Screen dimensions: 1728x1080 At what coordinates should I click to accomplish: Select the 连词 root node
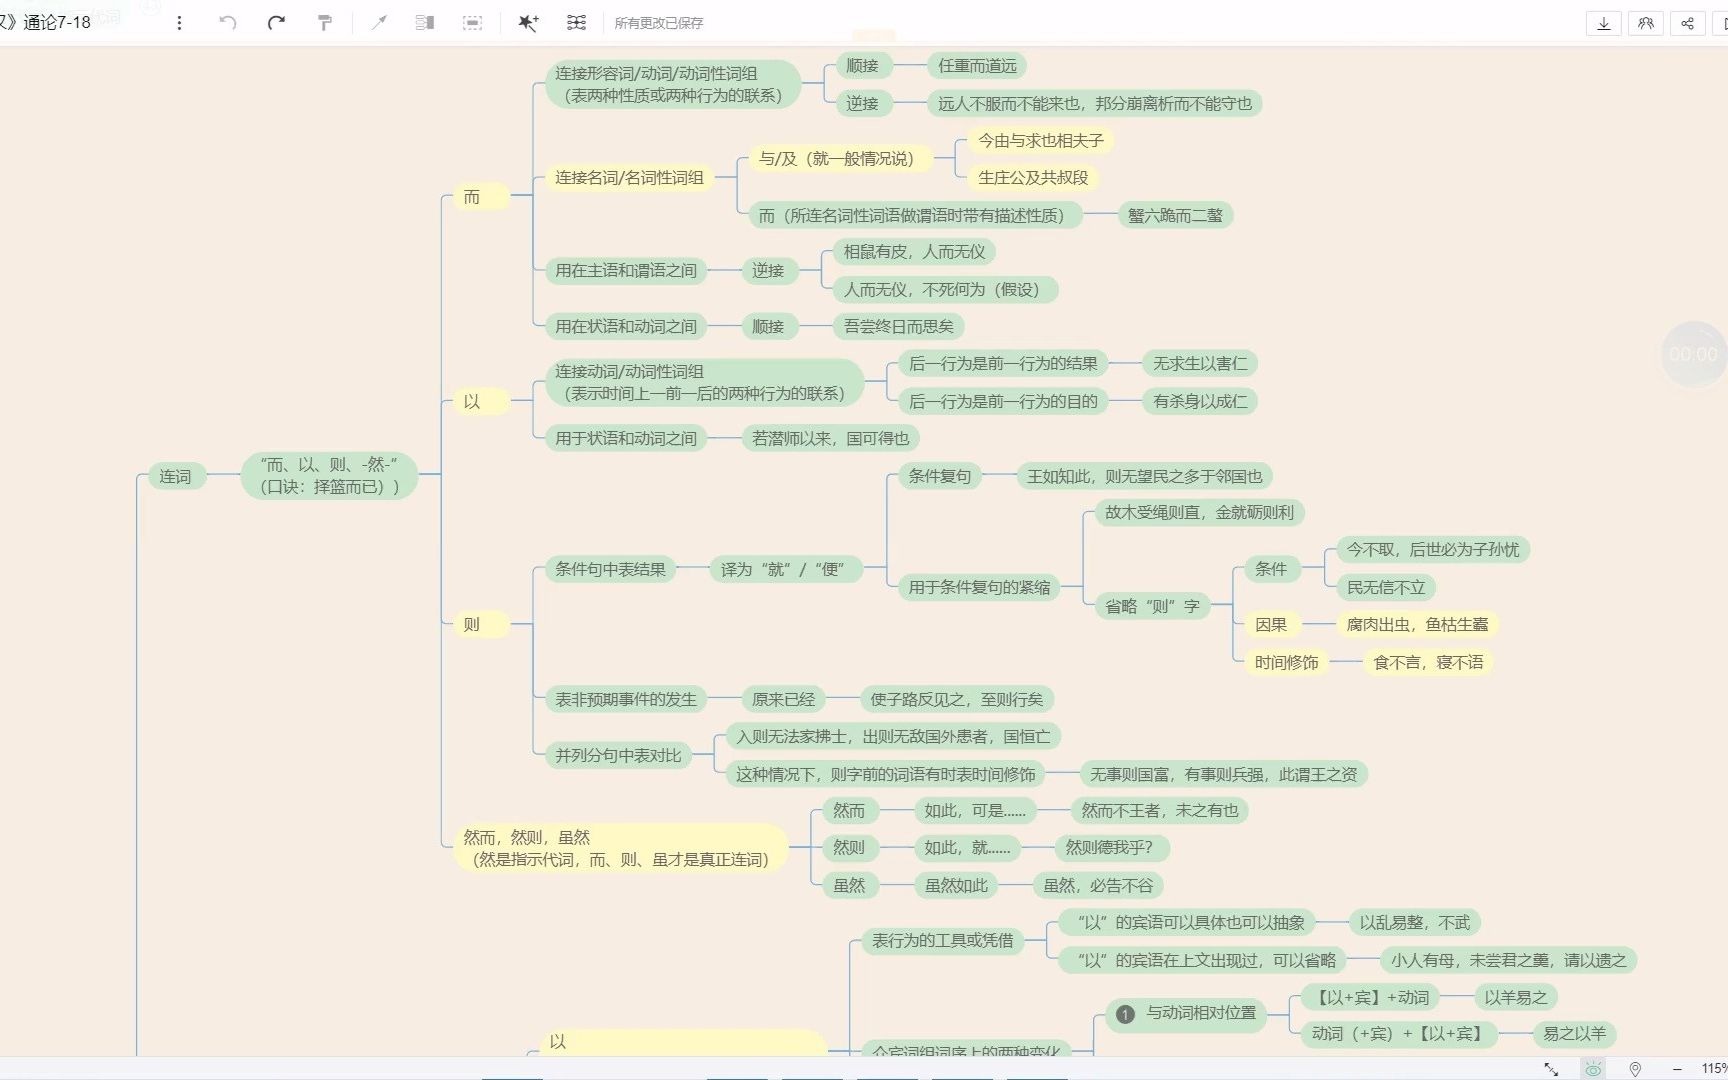[x=175, y=476]
